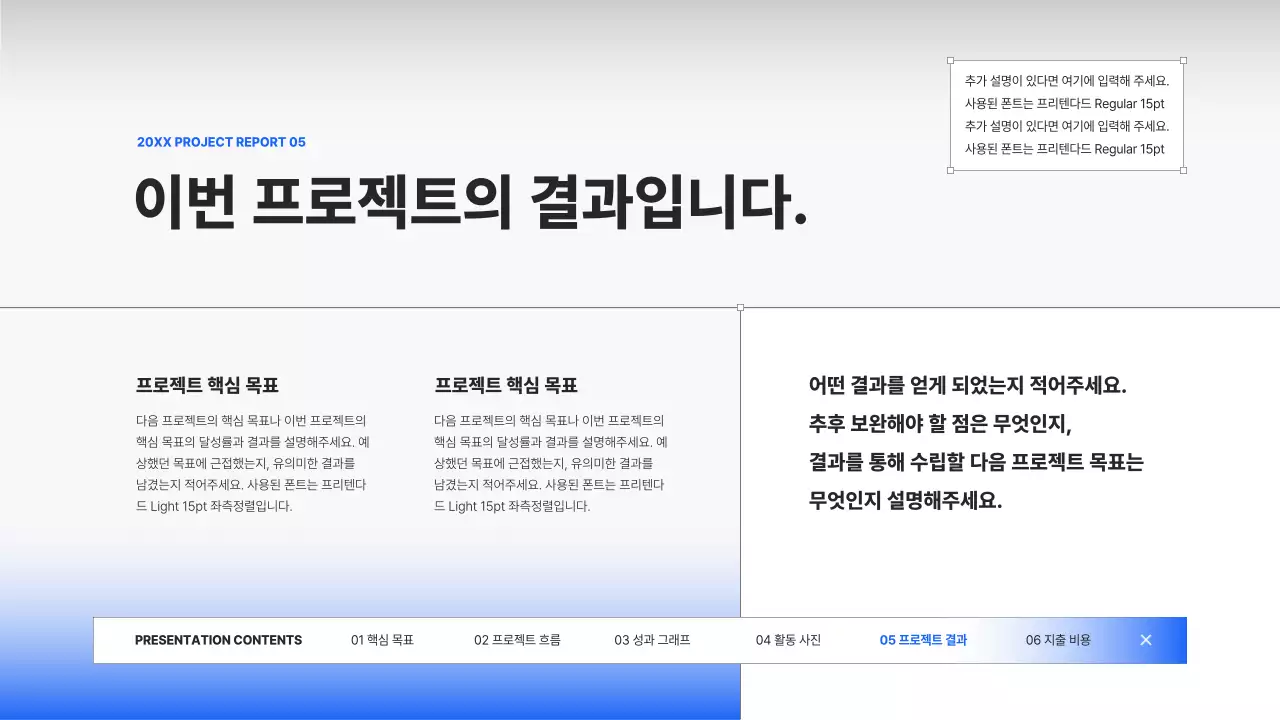The height and width of the screenshot is (720, 1280).
Task: Select the slide title "이번 프로젝트의 결과입니다."
Action: pyautogui.click(x=475, y=203)
